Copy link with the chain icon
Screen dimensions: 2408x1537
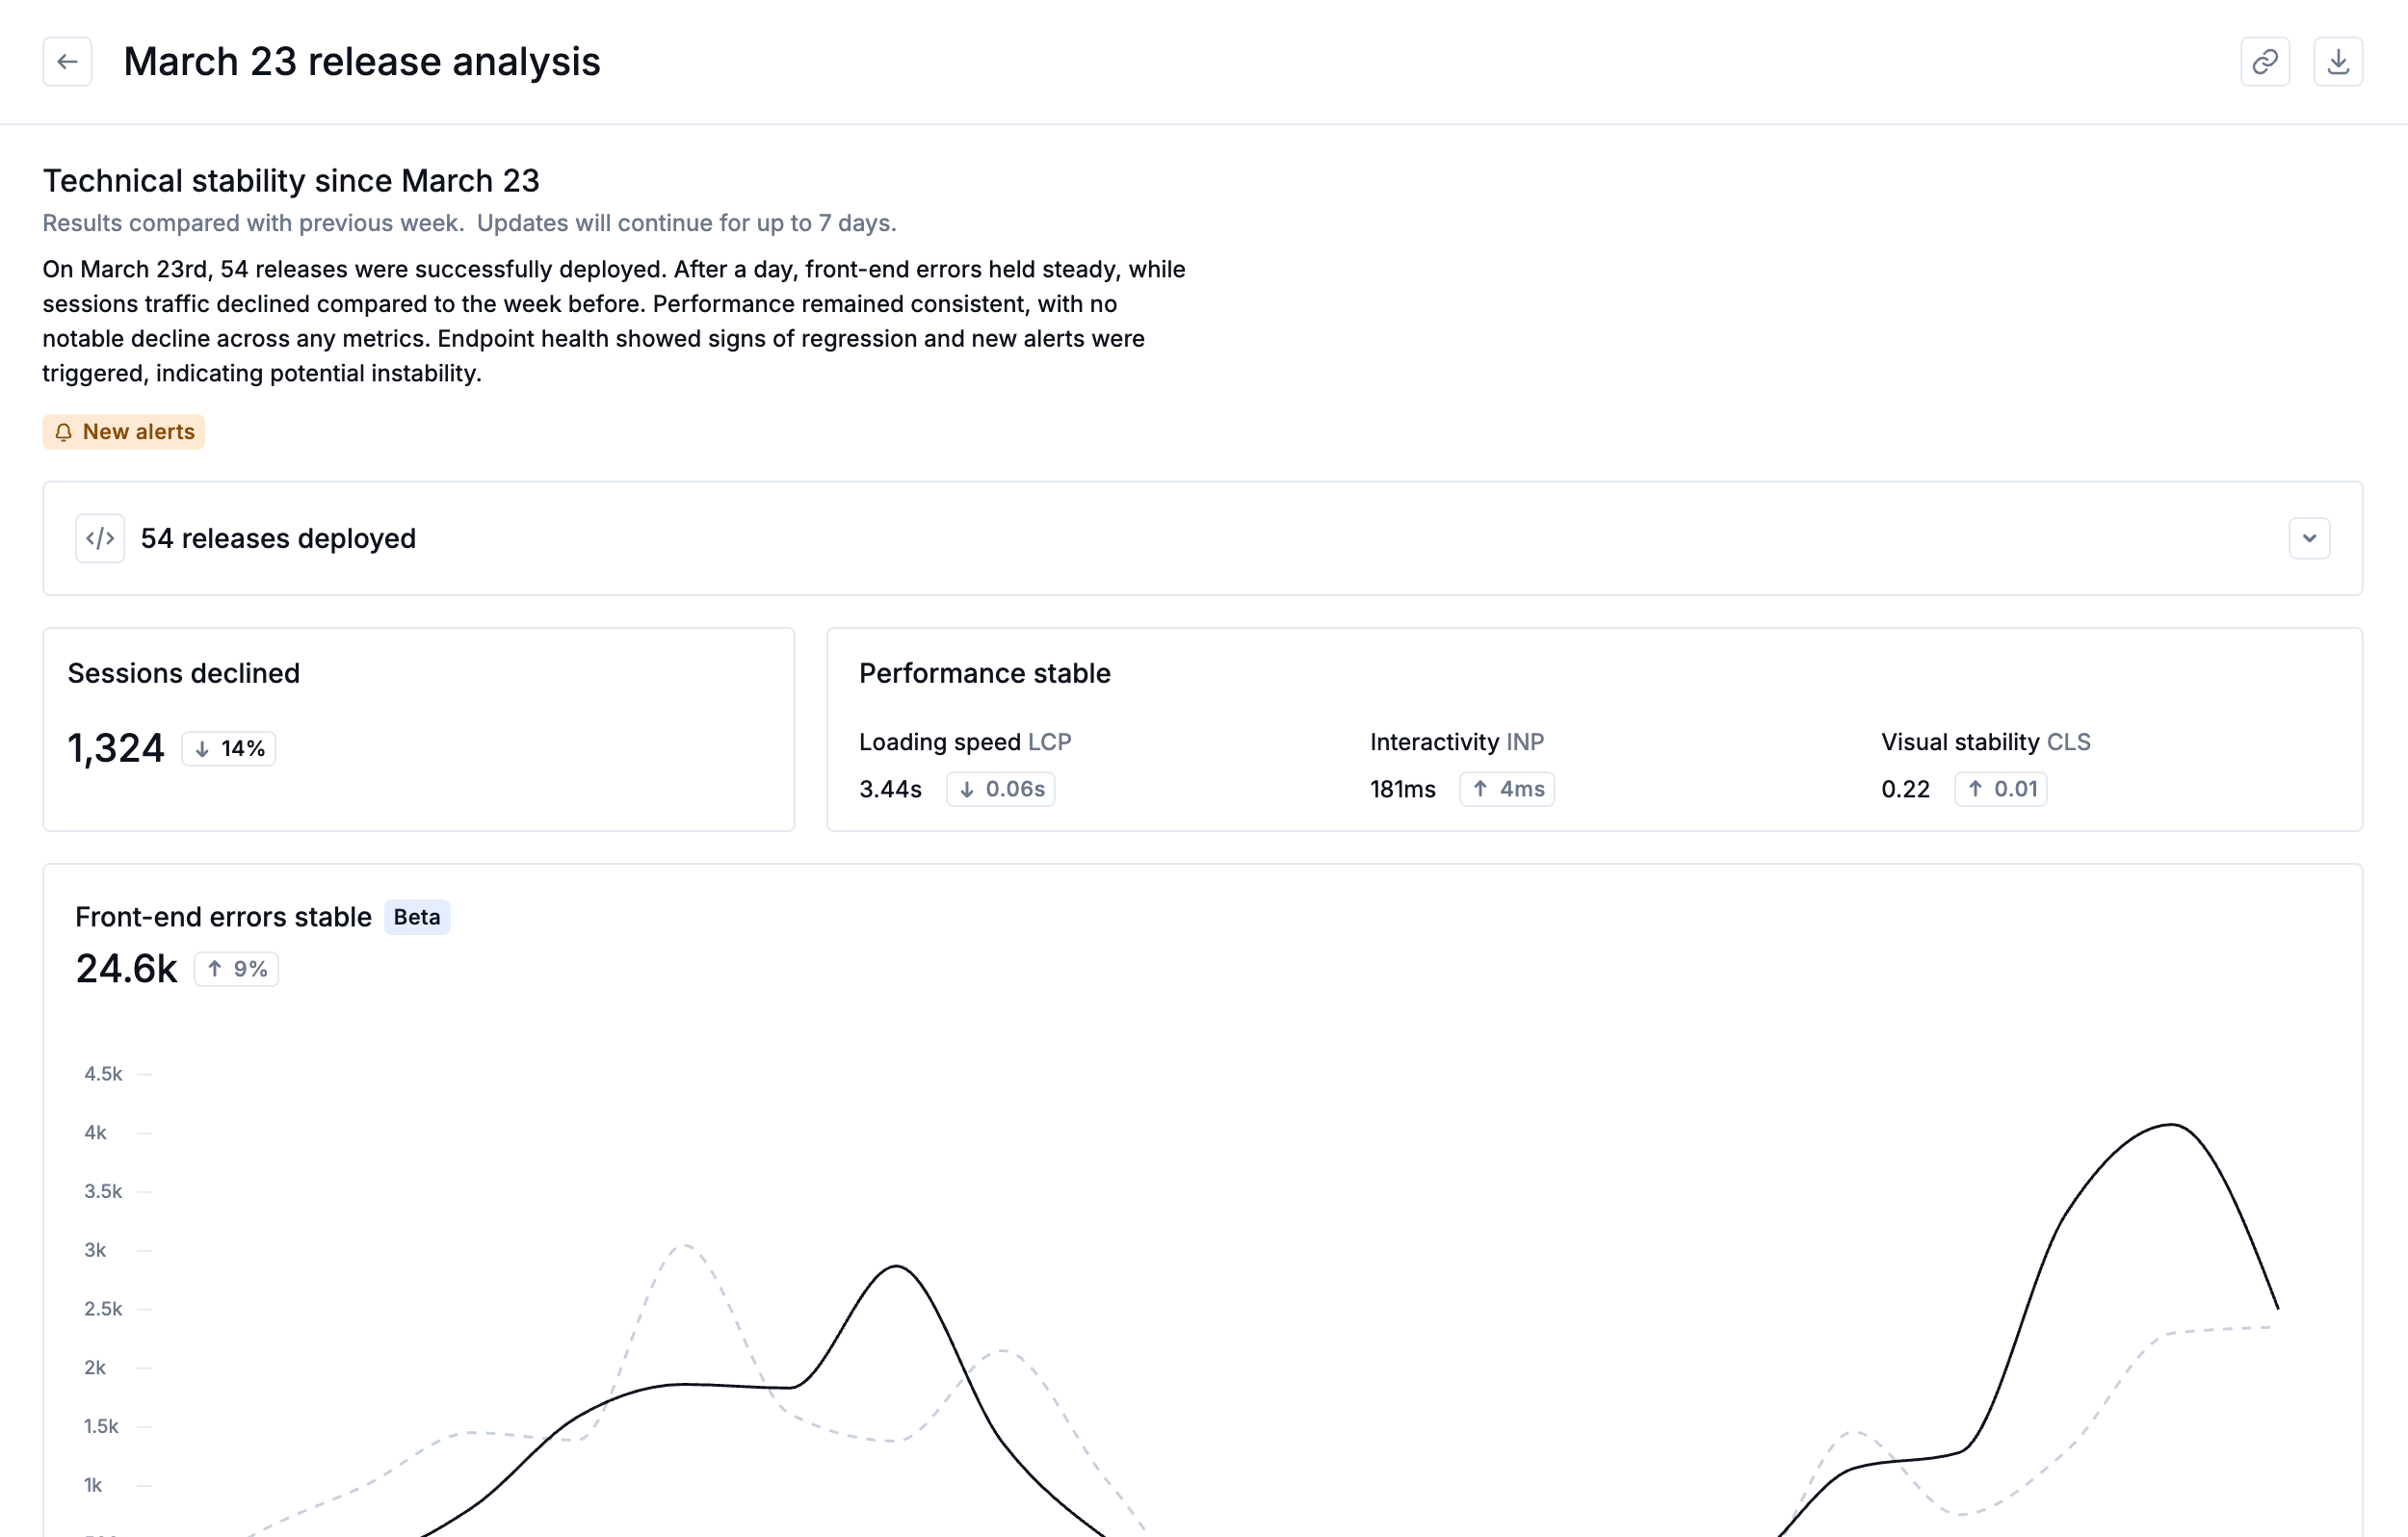(2264, 62)
